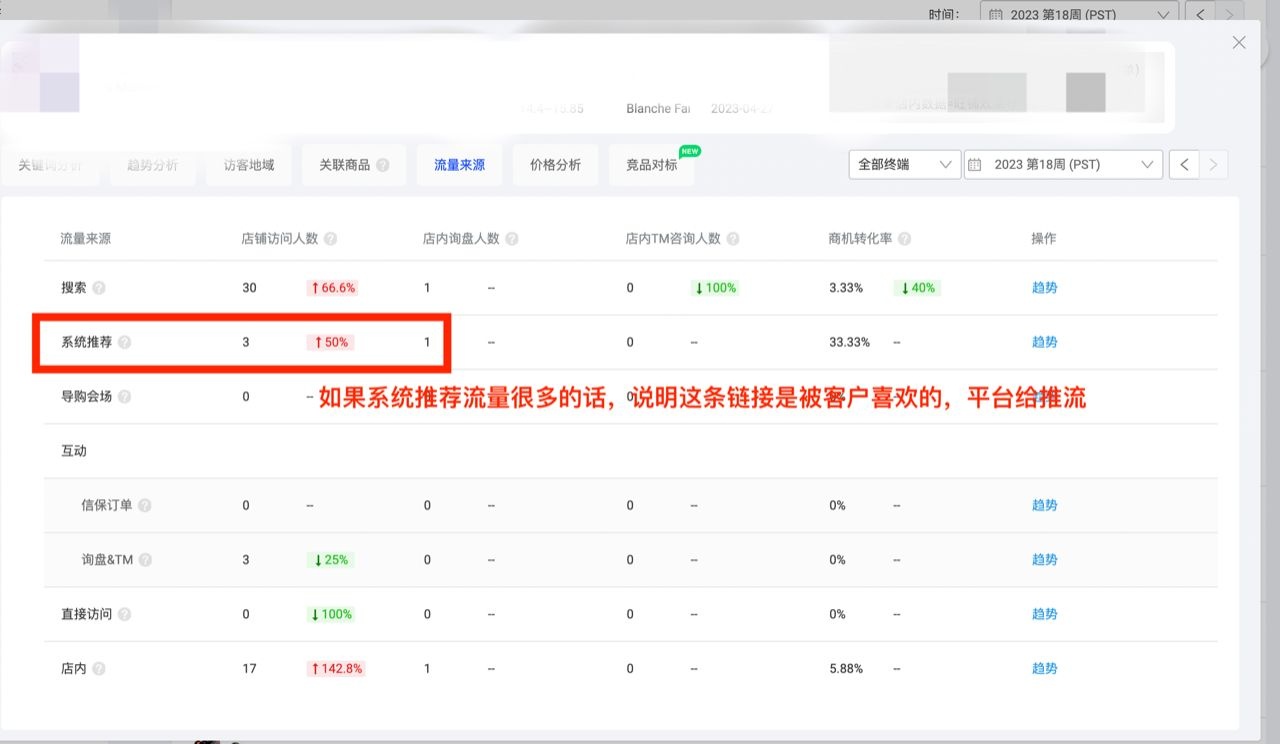Open 趋势 link for 信保订单 row
The width and height of the screenshot is (1280, 744).
[1045, 506]
